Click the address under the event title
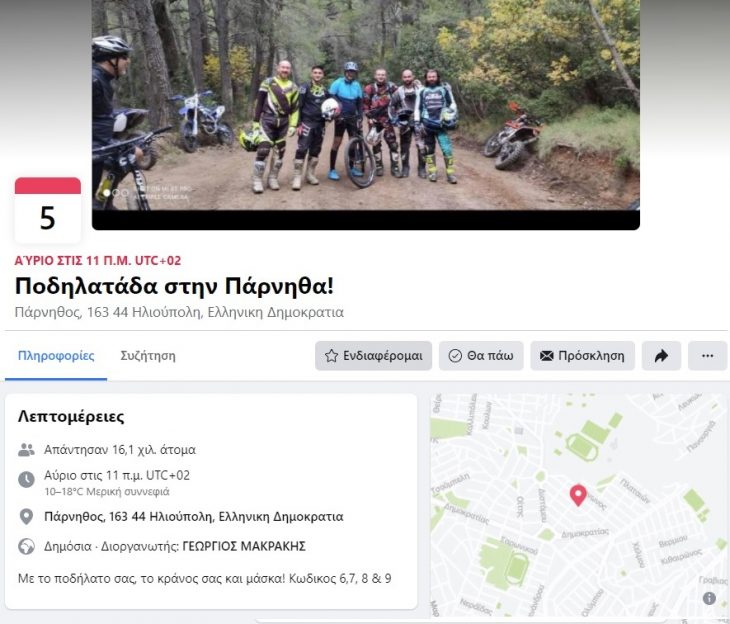Image resolution: width=730 pixels, height=624 pixels. (x=179, y=312)
